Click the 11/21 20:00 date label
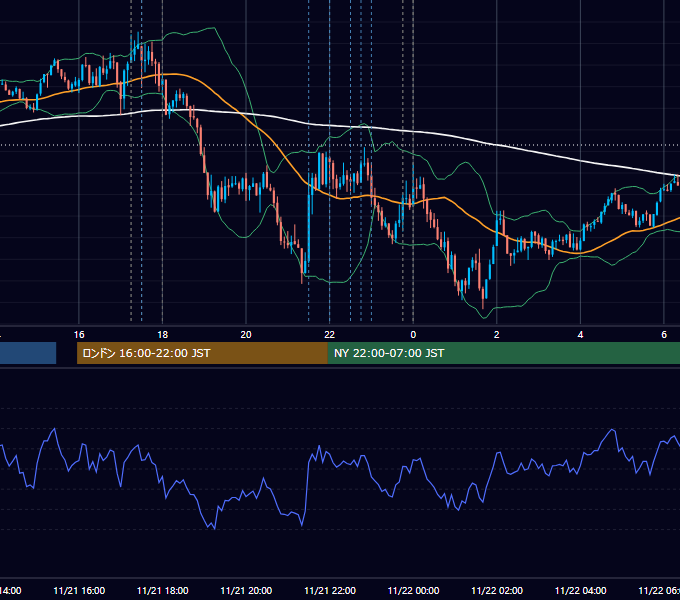Screen dimensions: 680x600 click(x=246, y=590)
